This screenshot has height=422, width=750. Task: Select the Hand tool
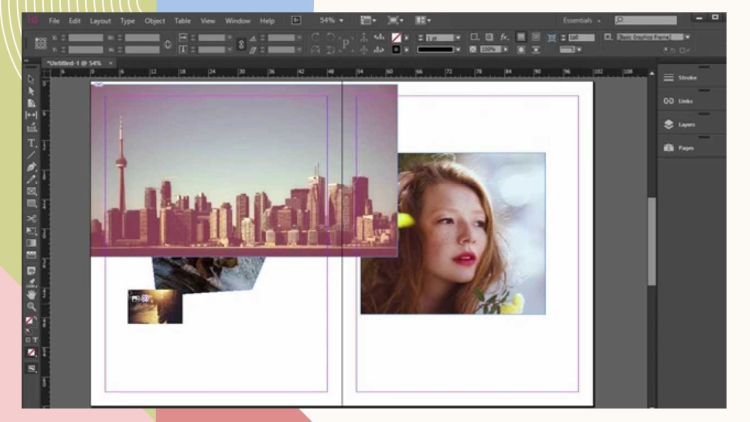tap(31, 295)
